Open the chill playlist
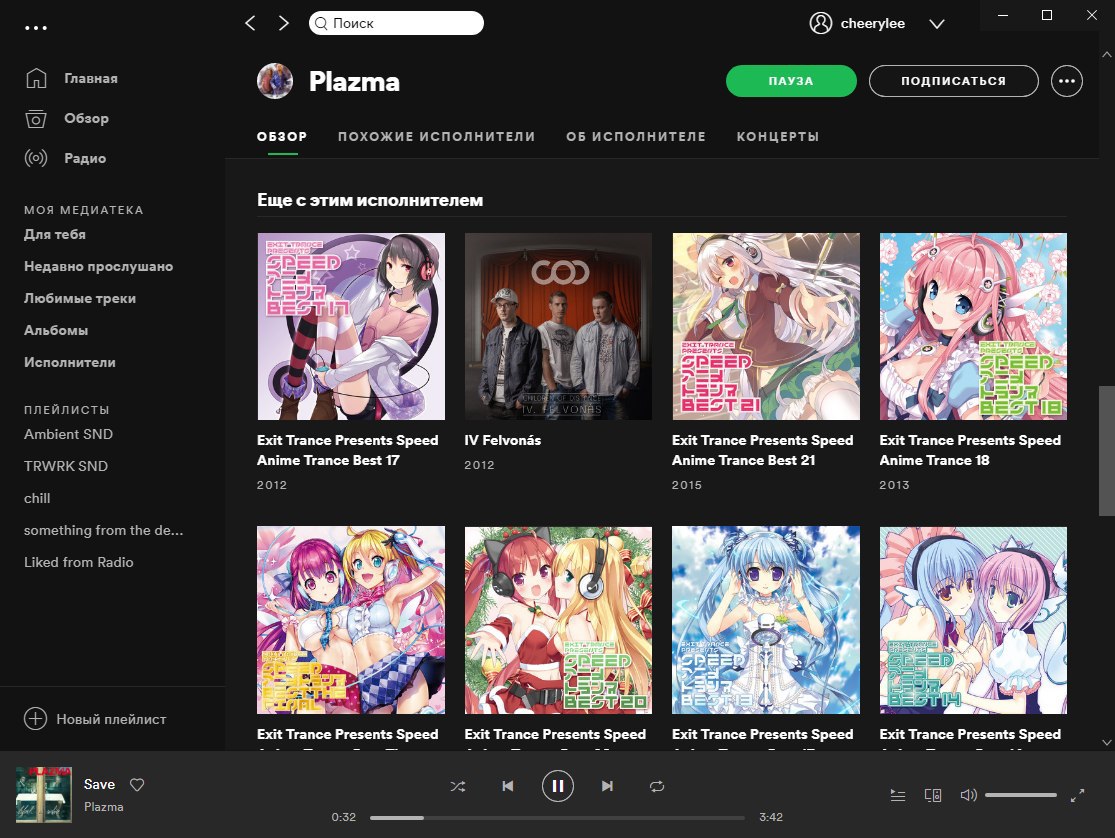Viewport: 1115px width, 838px height. [x=37, y=498]
